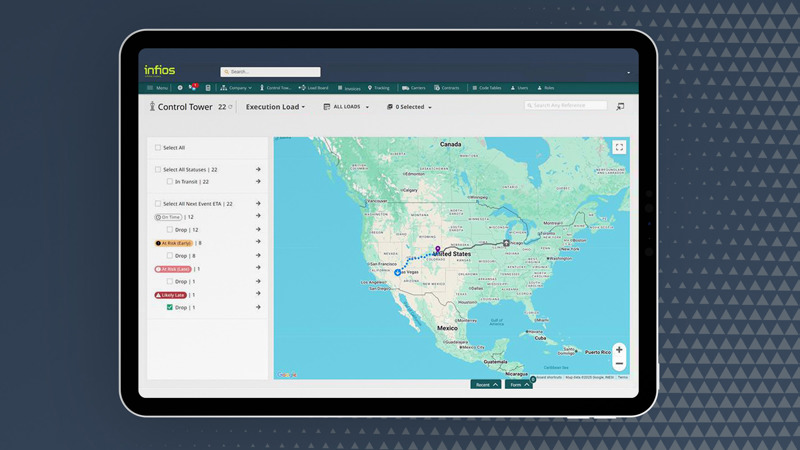800x450 pixels.
Task: Expand the Recent panel button
Action: point(486,384)
